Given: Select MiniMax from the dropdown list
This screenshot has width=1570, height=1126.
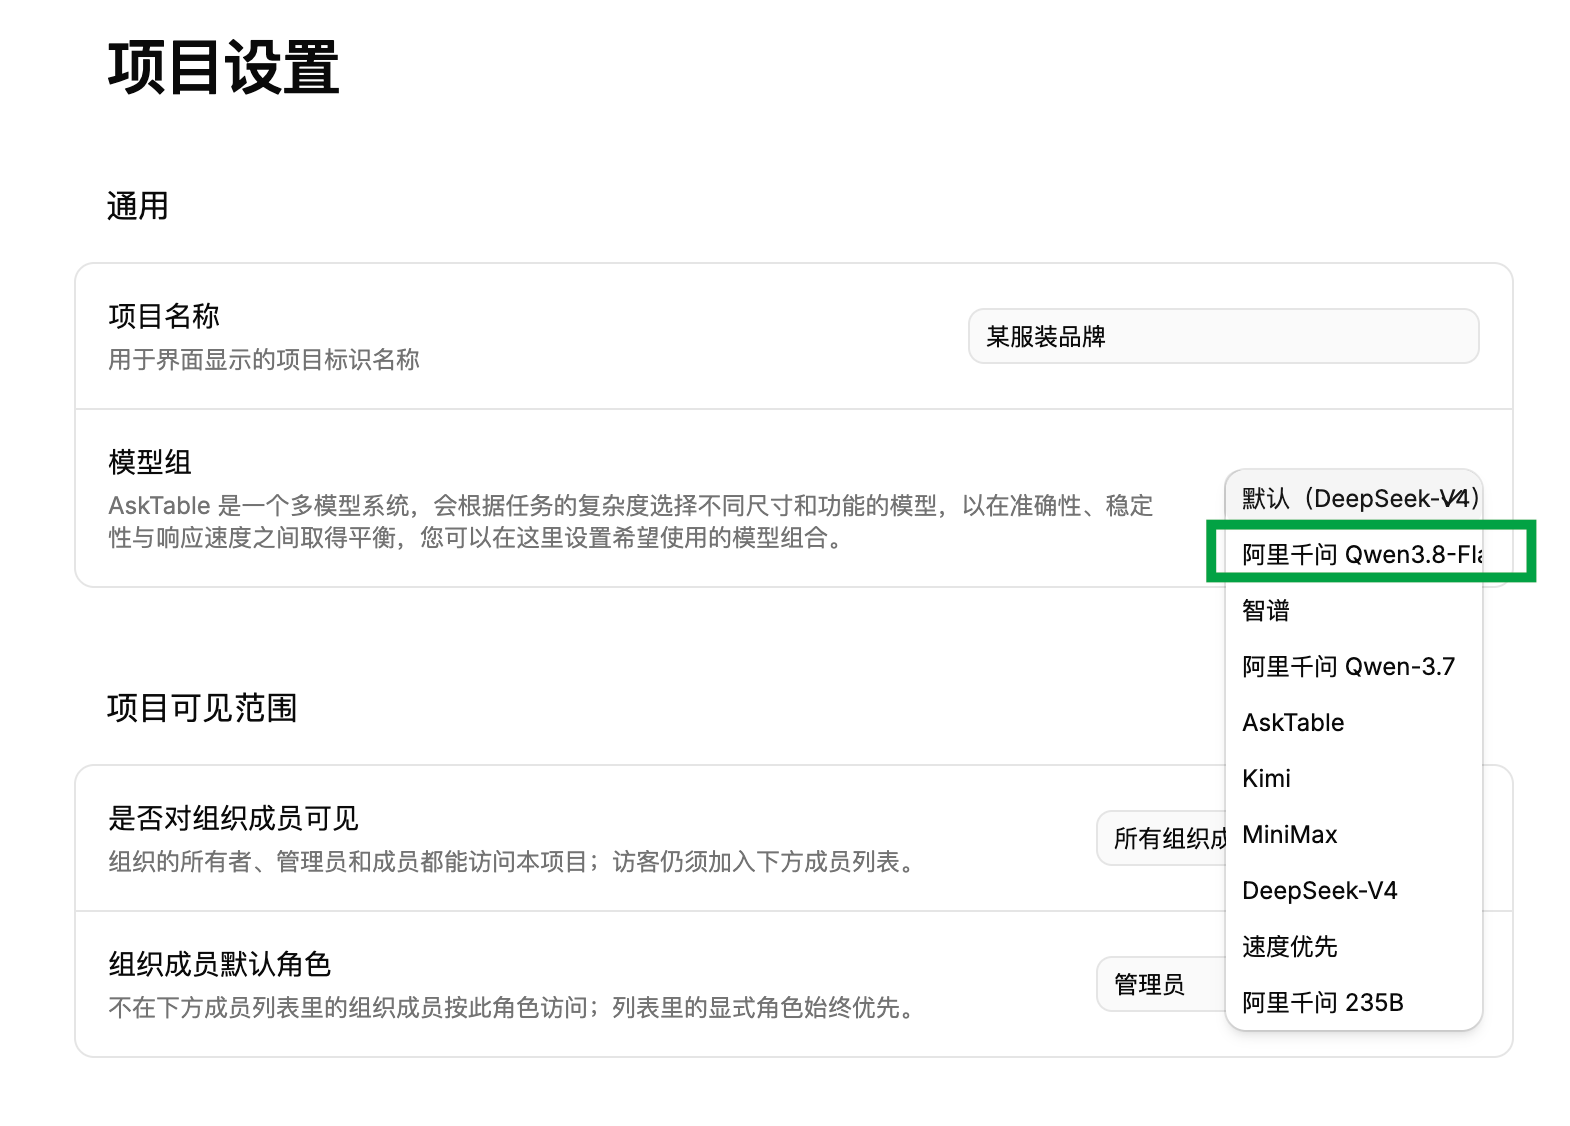Looking at the screenshot, I should (1354, 834).
